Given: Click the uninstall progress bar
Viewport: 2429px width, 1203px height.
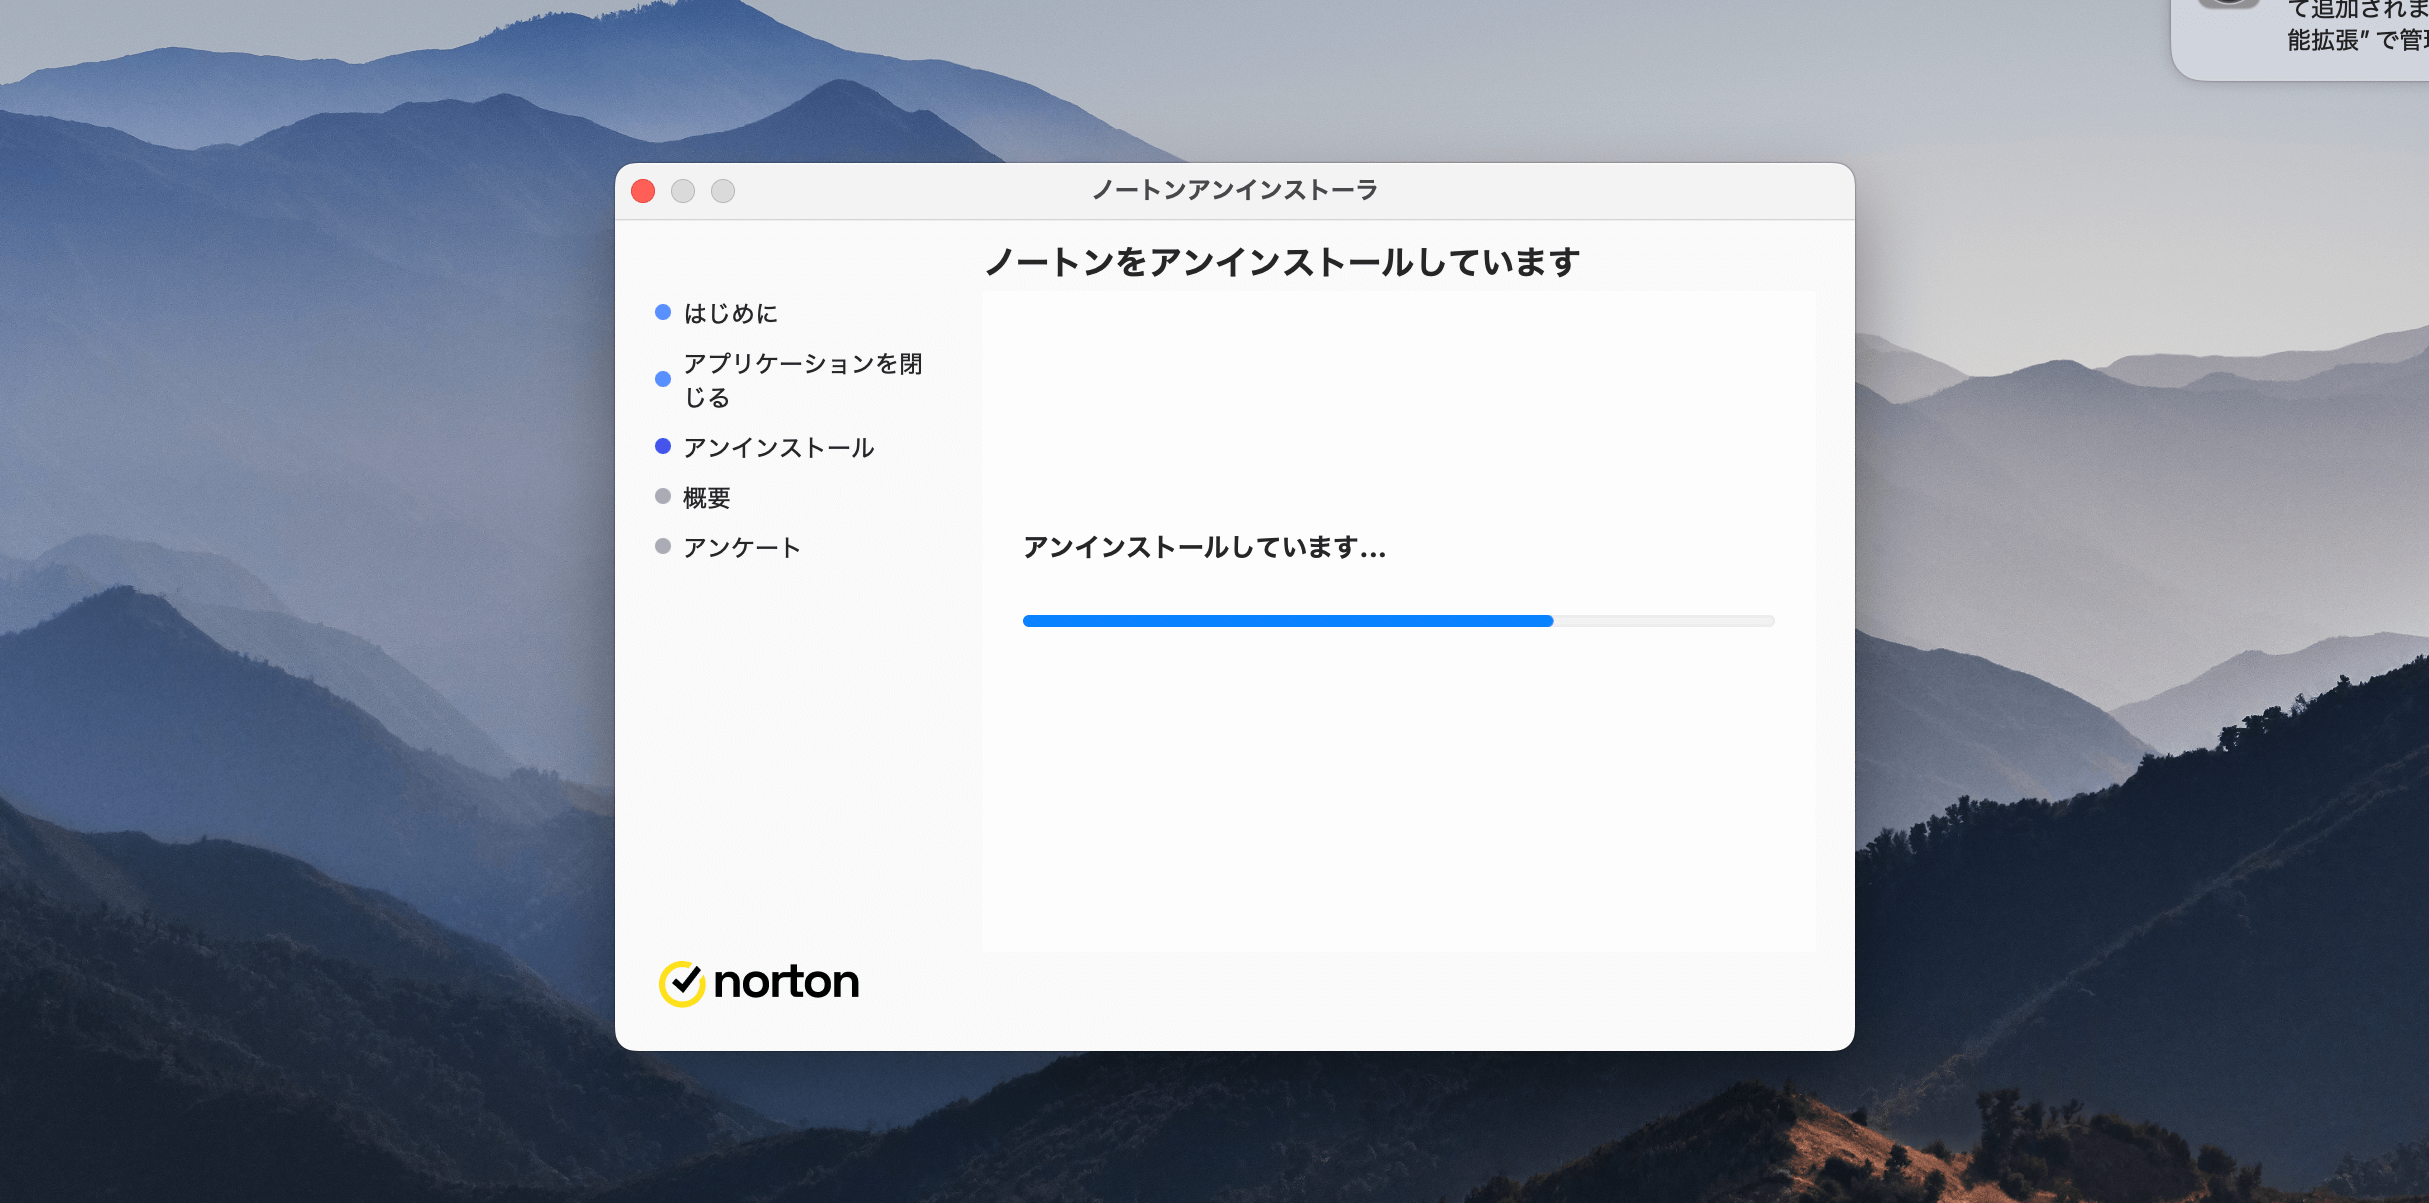Looking at the screenshot, I should coord(1398,621).
